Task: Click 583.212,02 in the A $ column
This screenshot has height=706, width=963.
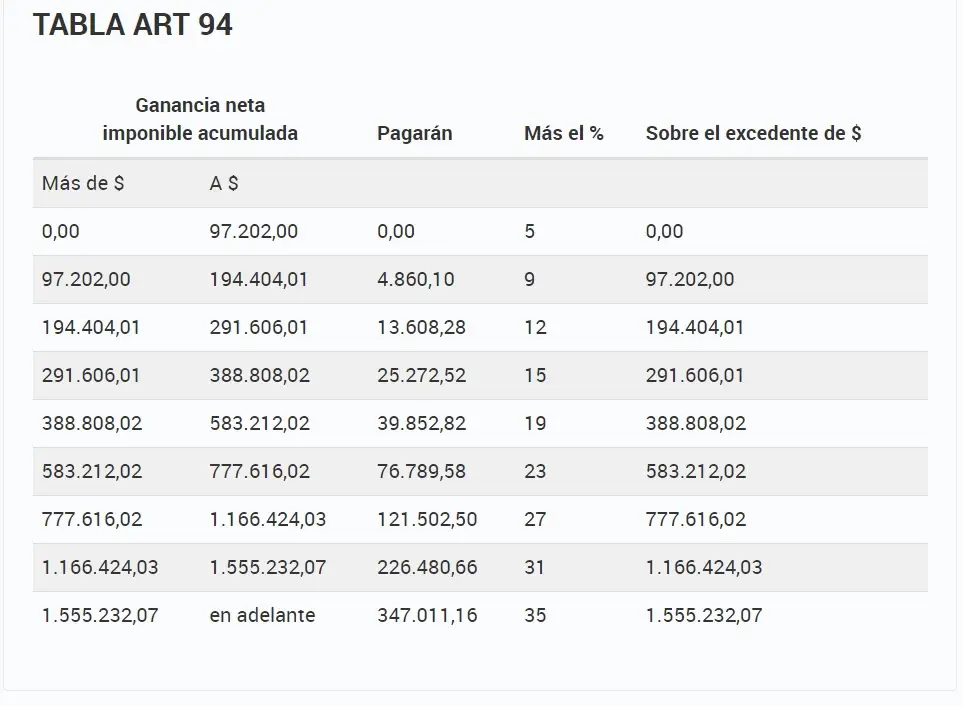Action: click(259, 423)
